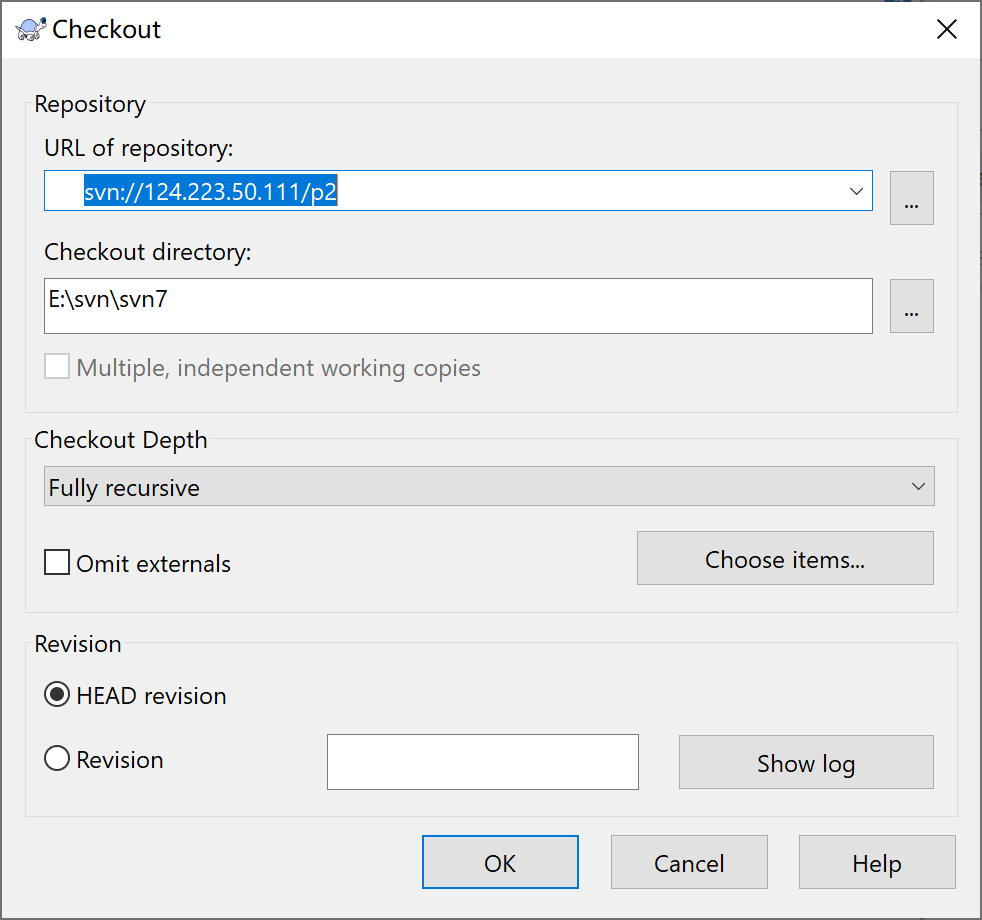
Task: Click the Checkout title bar text
Action: click(x=107, y=29)
